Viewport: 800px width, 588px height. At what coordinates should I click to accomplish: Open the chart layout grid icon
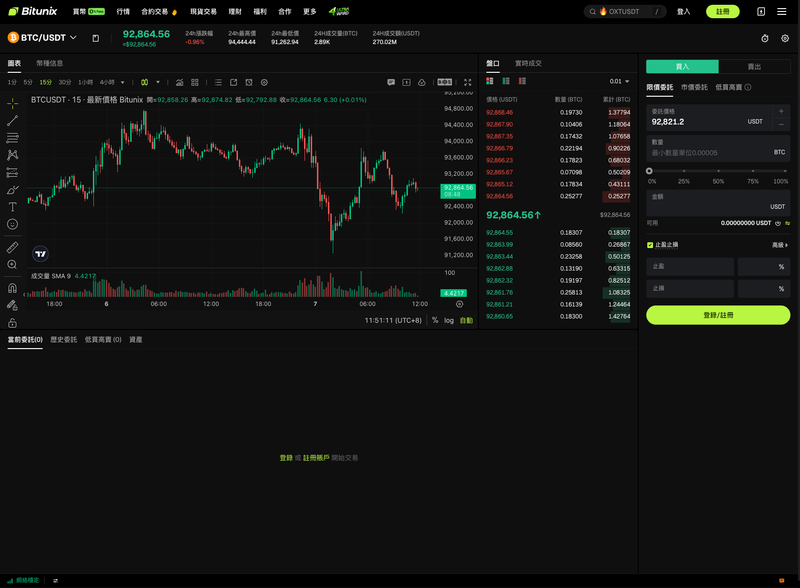[195, 82]
